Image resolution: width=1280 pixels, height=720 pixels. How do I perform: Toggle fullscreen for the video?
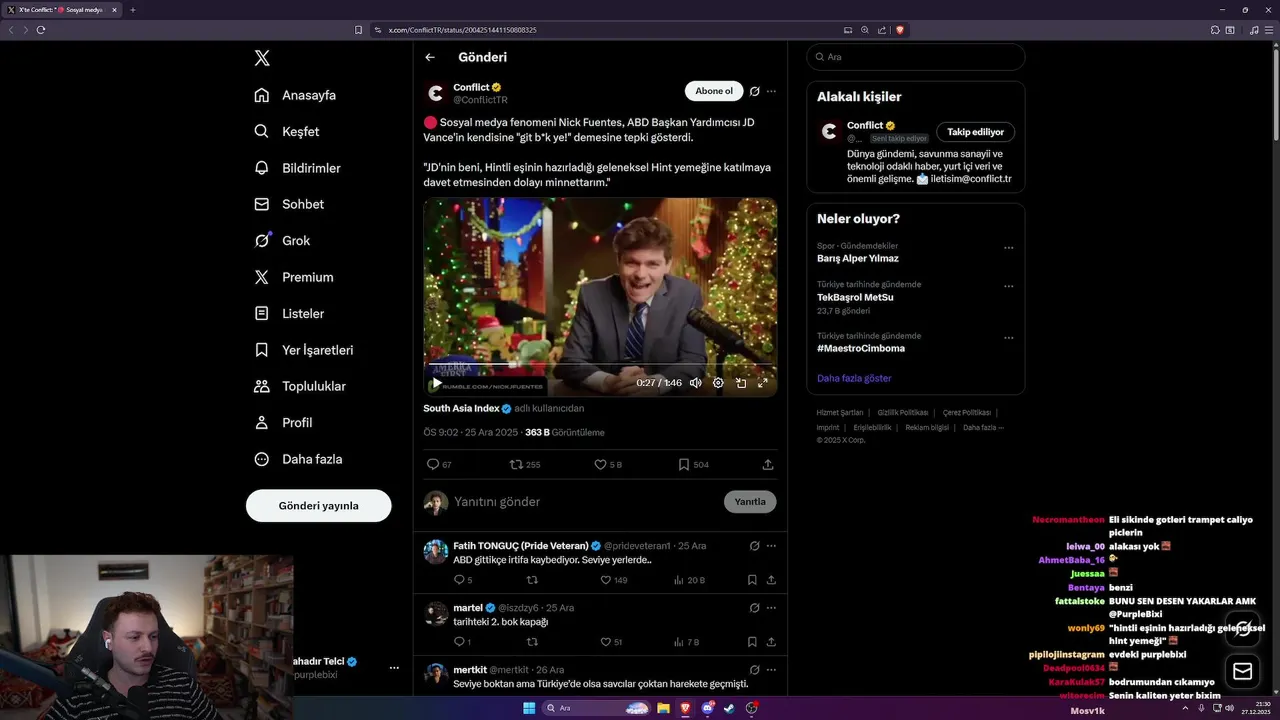763,383
